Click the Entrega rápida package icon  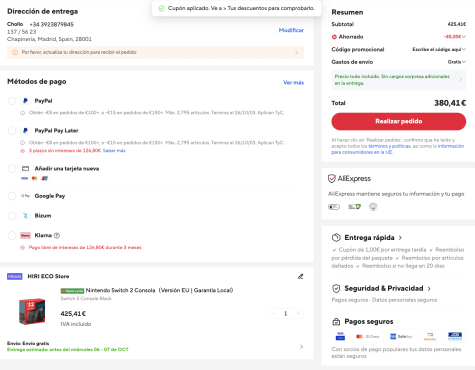click(336, 238)
